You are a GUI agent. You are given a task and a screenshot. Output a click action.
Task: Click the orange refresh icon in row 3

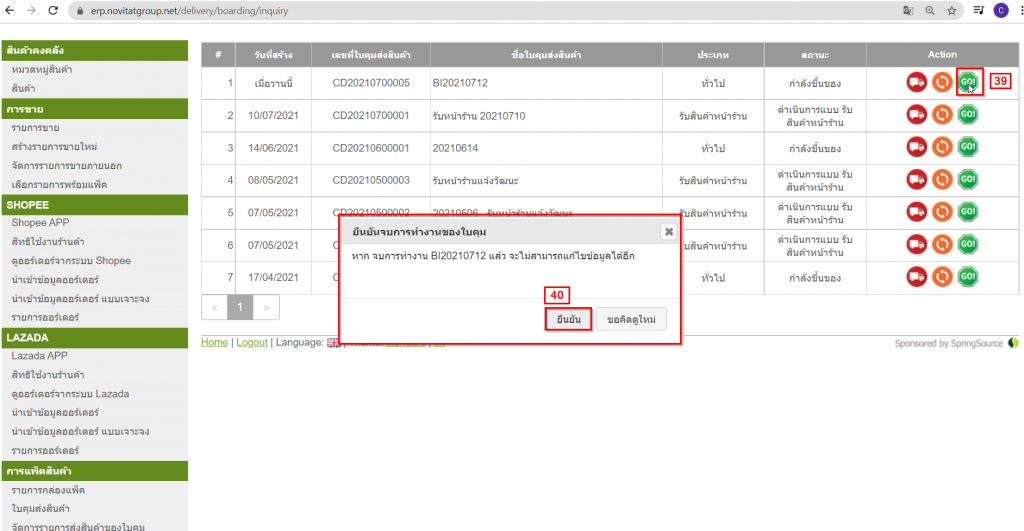(x=942, y=147)
